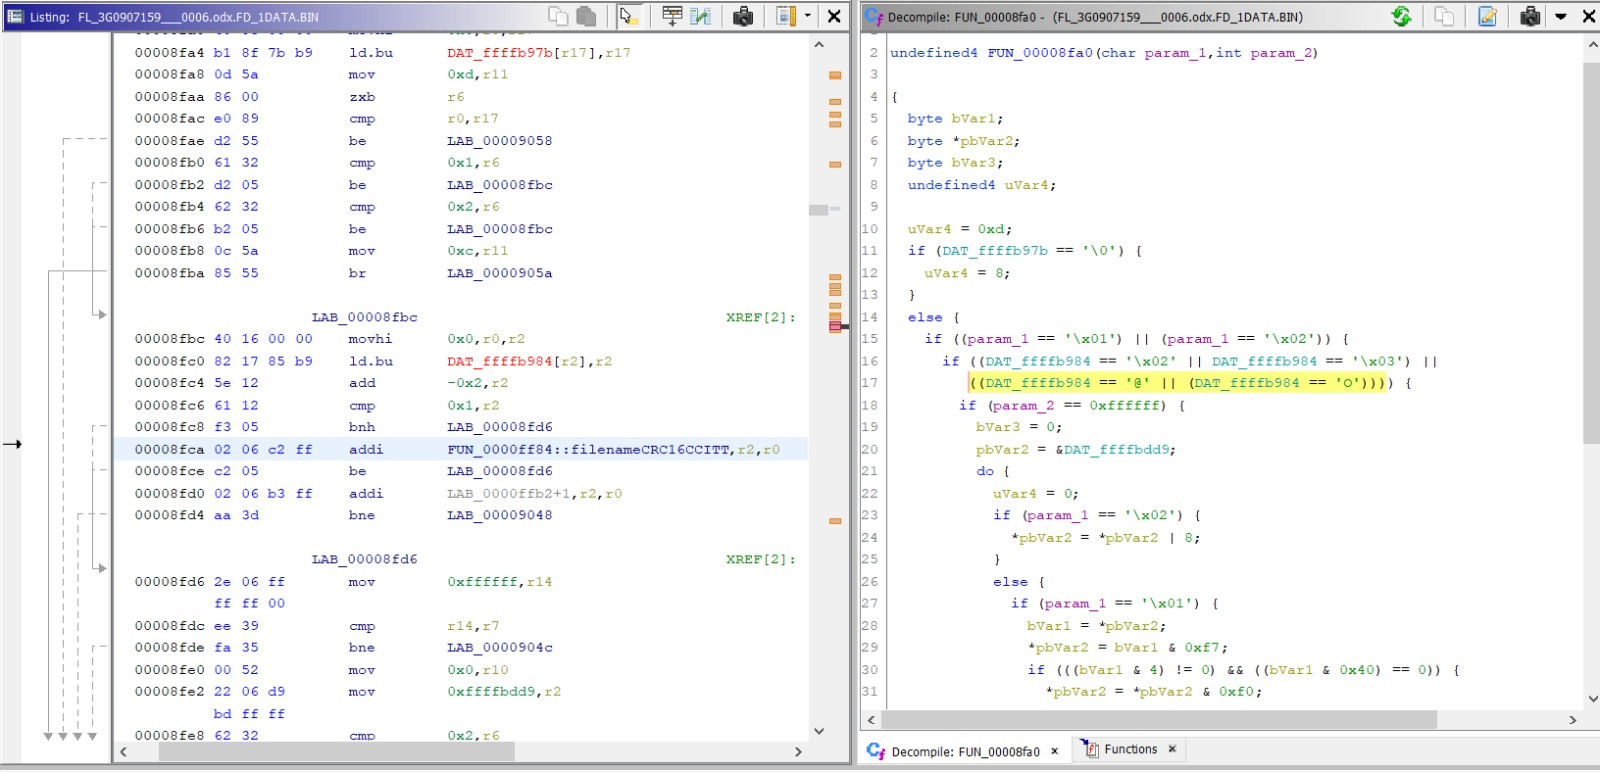Click Decompile vertical scrollbar up arrow
Screen dimensions: 1600x773
coord(1591,45)
